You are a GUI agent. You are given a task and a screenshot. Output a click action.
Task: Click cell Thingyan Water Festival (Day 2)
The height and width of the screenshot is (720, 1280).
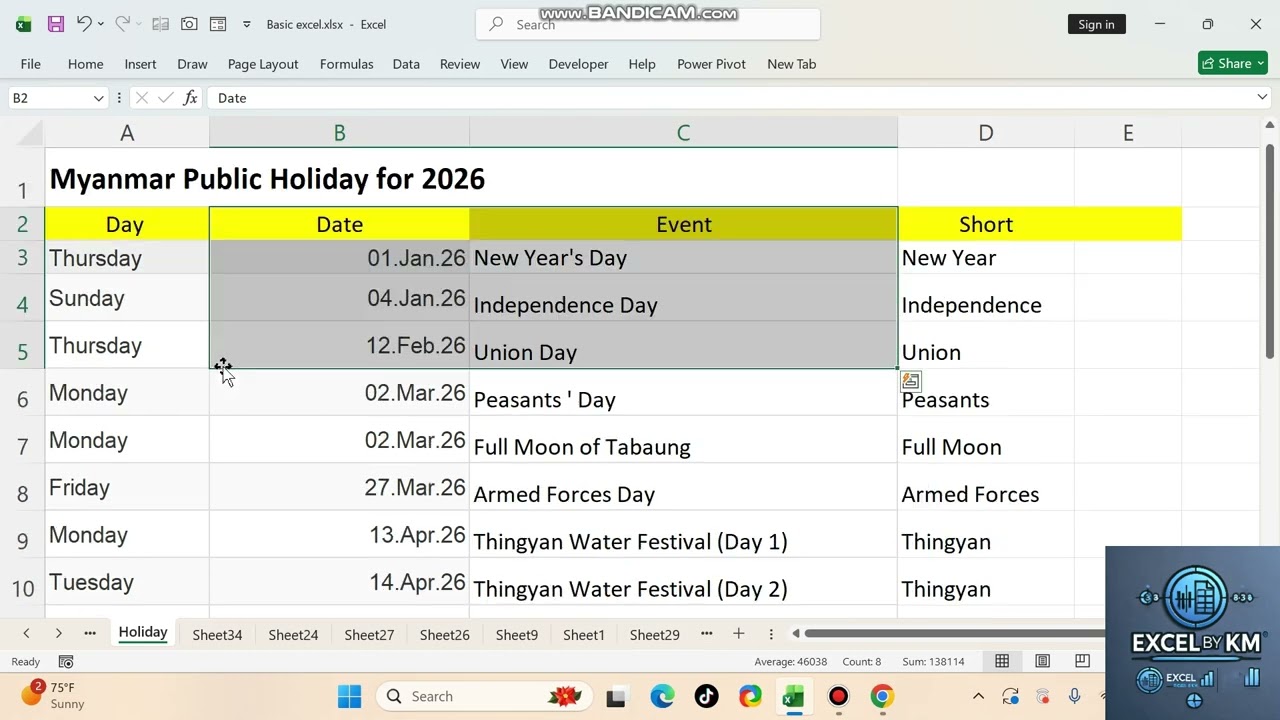point(683,582)
